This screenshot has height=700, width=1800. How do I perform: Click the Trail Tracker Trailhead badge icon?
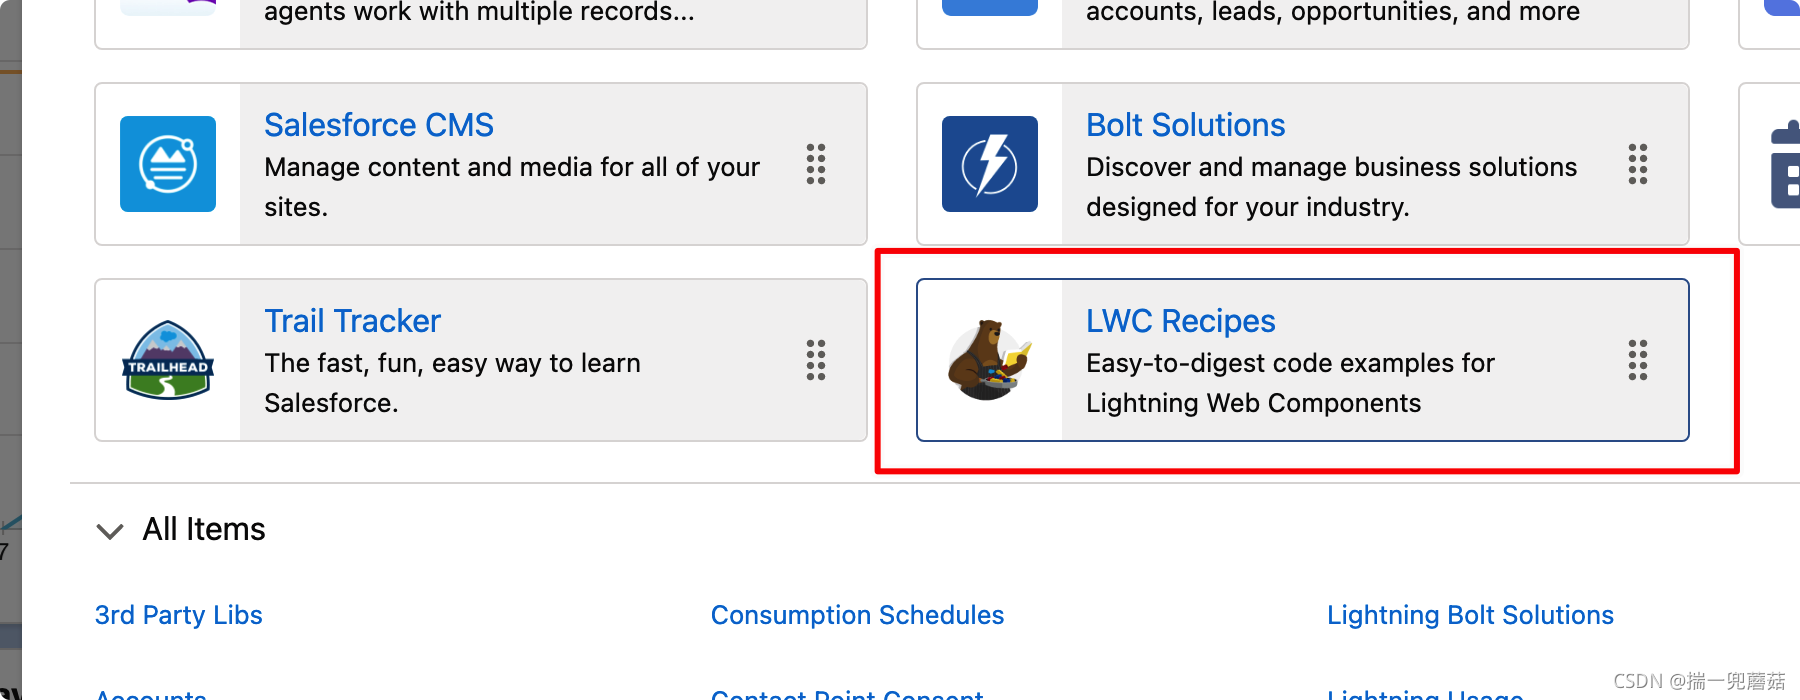[167, 360]
